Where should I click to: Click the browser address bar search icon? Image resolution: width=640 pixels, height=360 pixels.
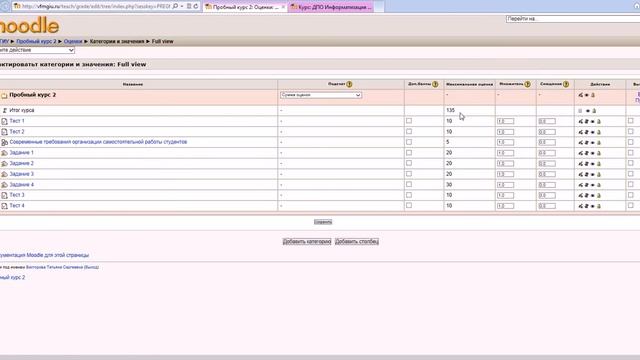pyautogui.click(x=175, y=7)
